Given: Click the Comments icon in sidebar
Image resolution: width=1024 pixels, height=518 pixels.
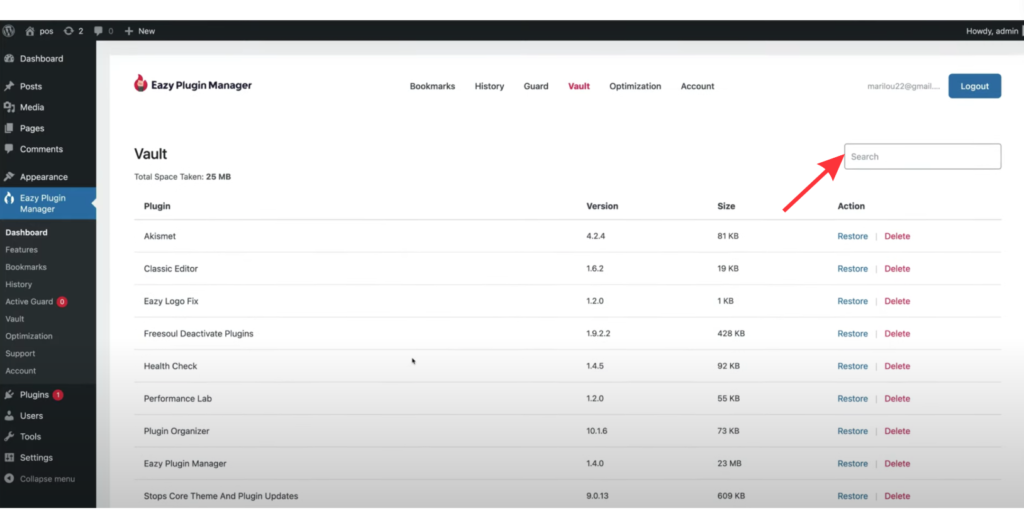Looking at the screenshot, I should click(9, 149).
